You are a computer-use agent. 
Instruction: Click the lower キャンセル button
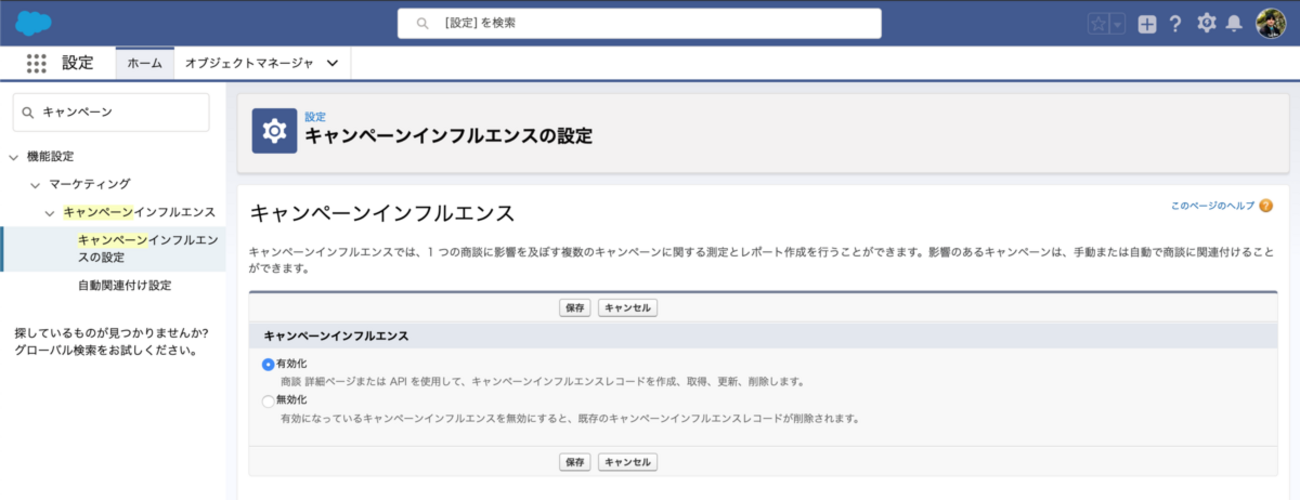point(628,462)
